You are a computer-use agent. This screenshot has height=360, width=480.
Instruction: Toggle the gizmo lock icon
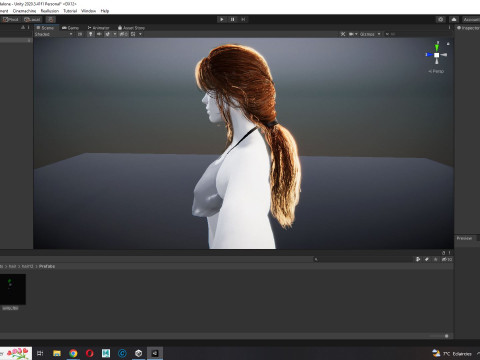pyautogui.click(x=448, y=44)
